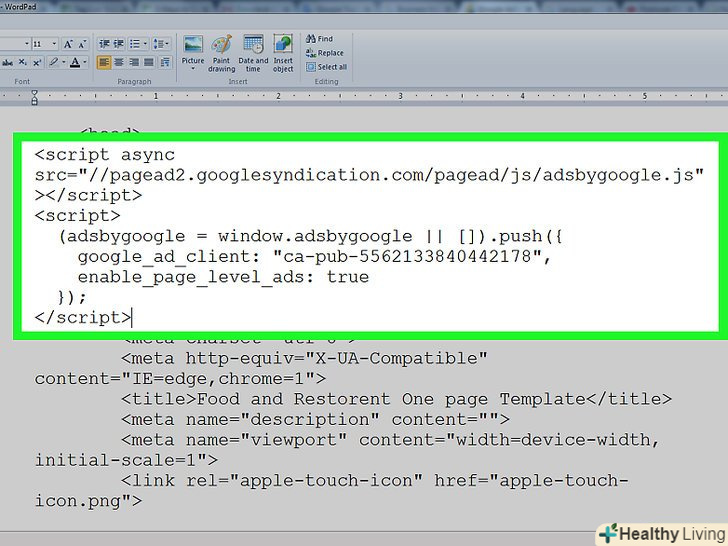The height and width of the screenshot is (546, 728).
Task: Open text highlight color dropdown arrow
Action: pyautogui.click(x=63, y=62)
